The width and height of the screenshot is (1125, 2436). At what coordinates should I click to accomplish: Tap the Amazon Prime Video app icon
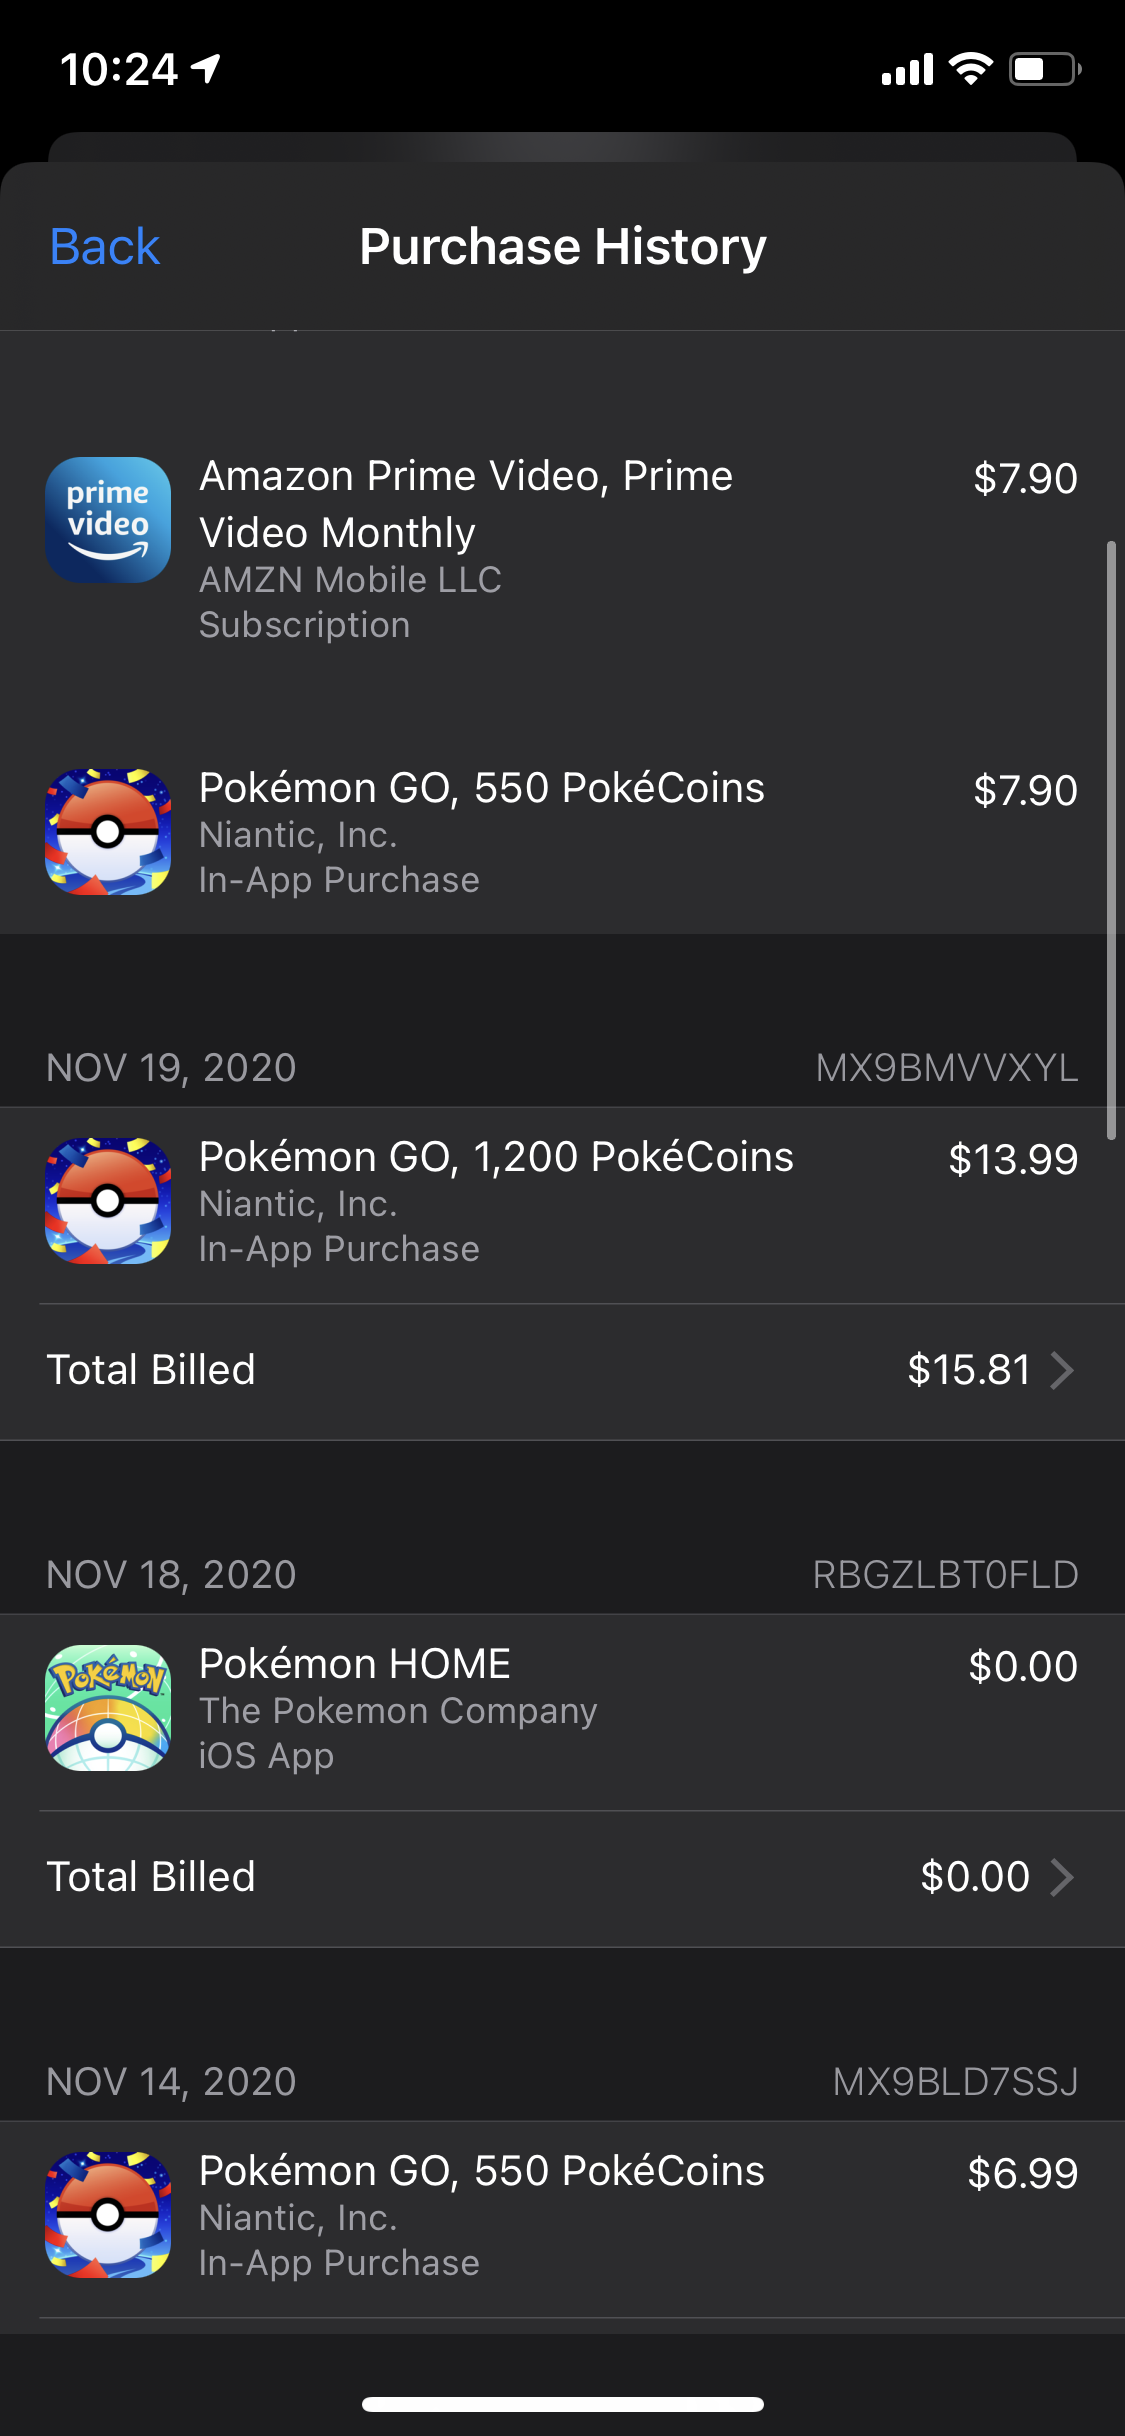[108, 520]
